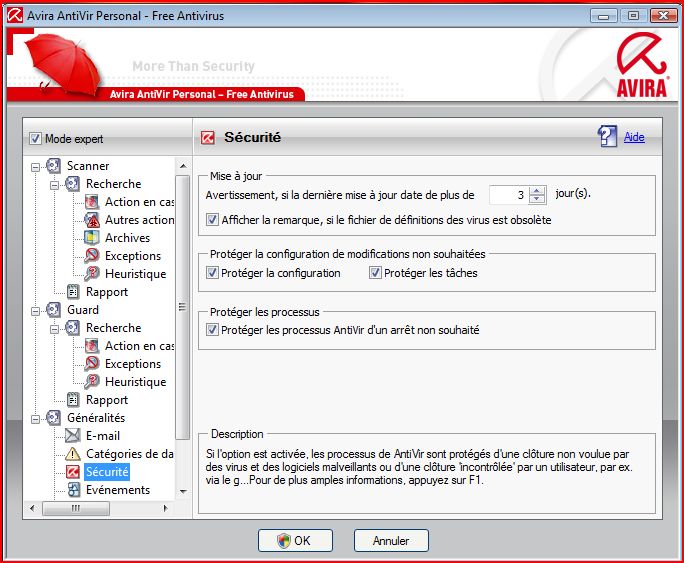
Task: Disable 'Protéger les processus AntiVir' checkbox
Action: click(x=212, y=330)
